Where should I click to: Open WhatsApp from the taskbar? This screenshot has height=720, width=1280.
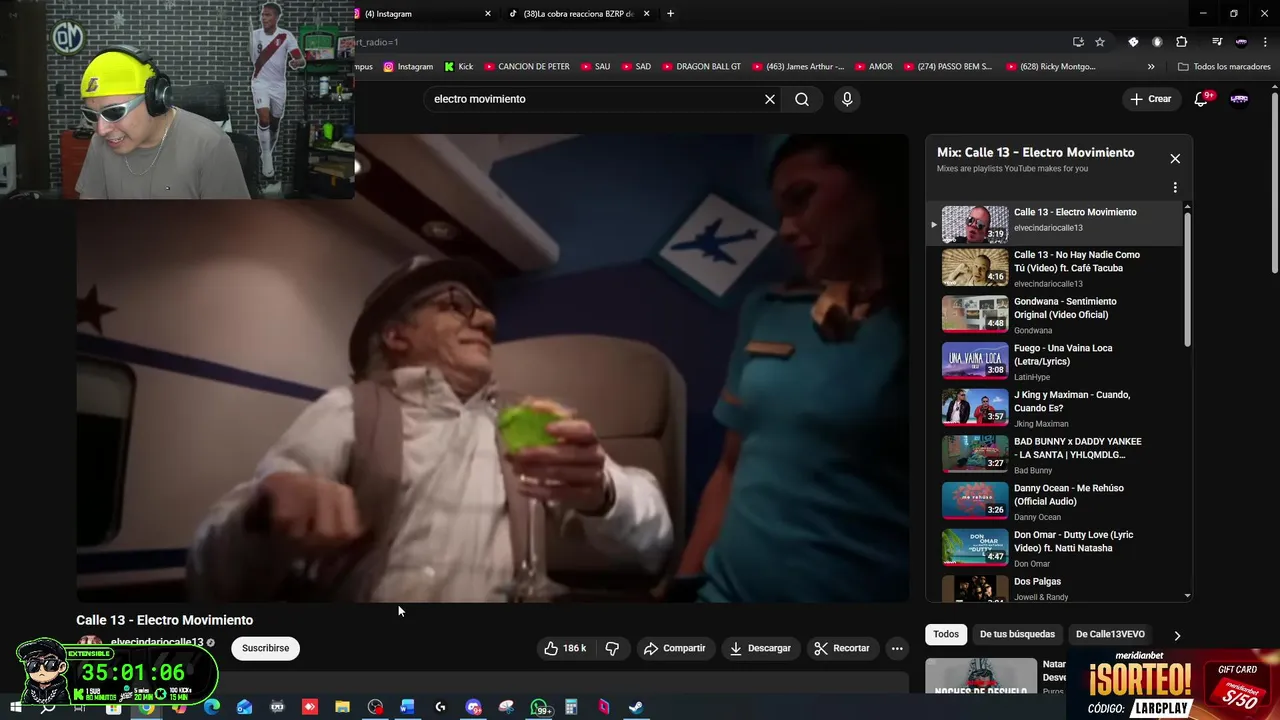pyautogui.click(x=539, y=707)
